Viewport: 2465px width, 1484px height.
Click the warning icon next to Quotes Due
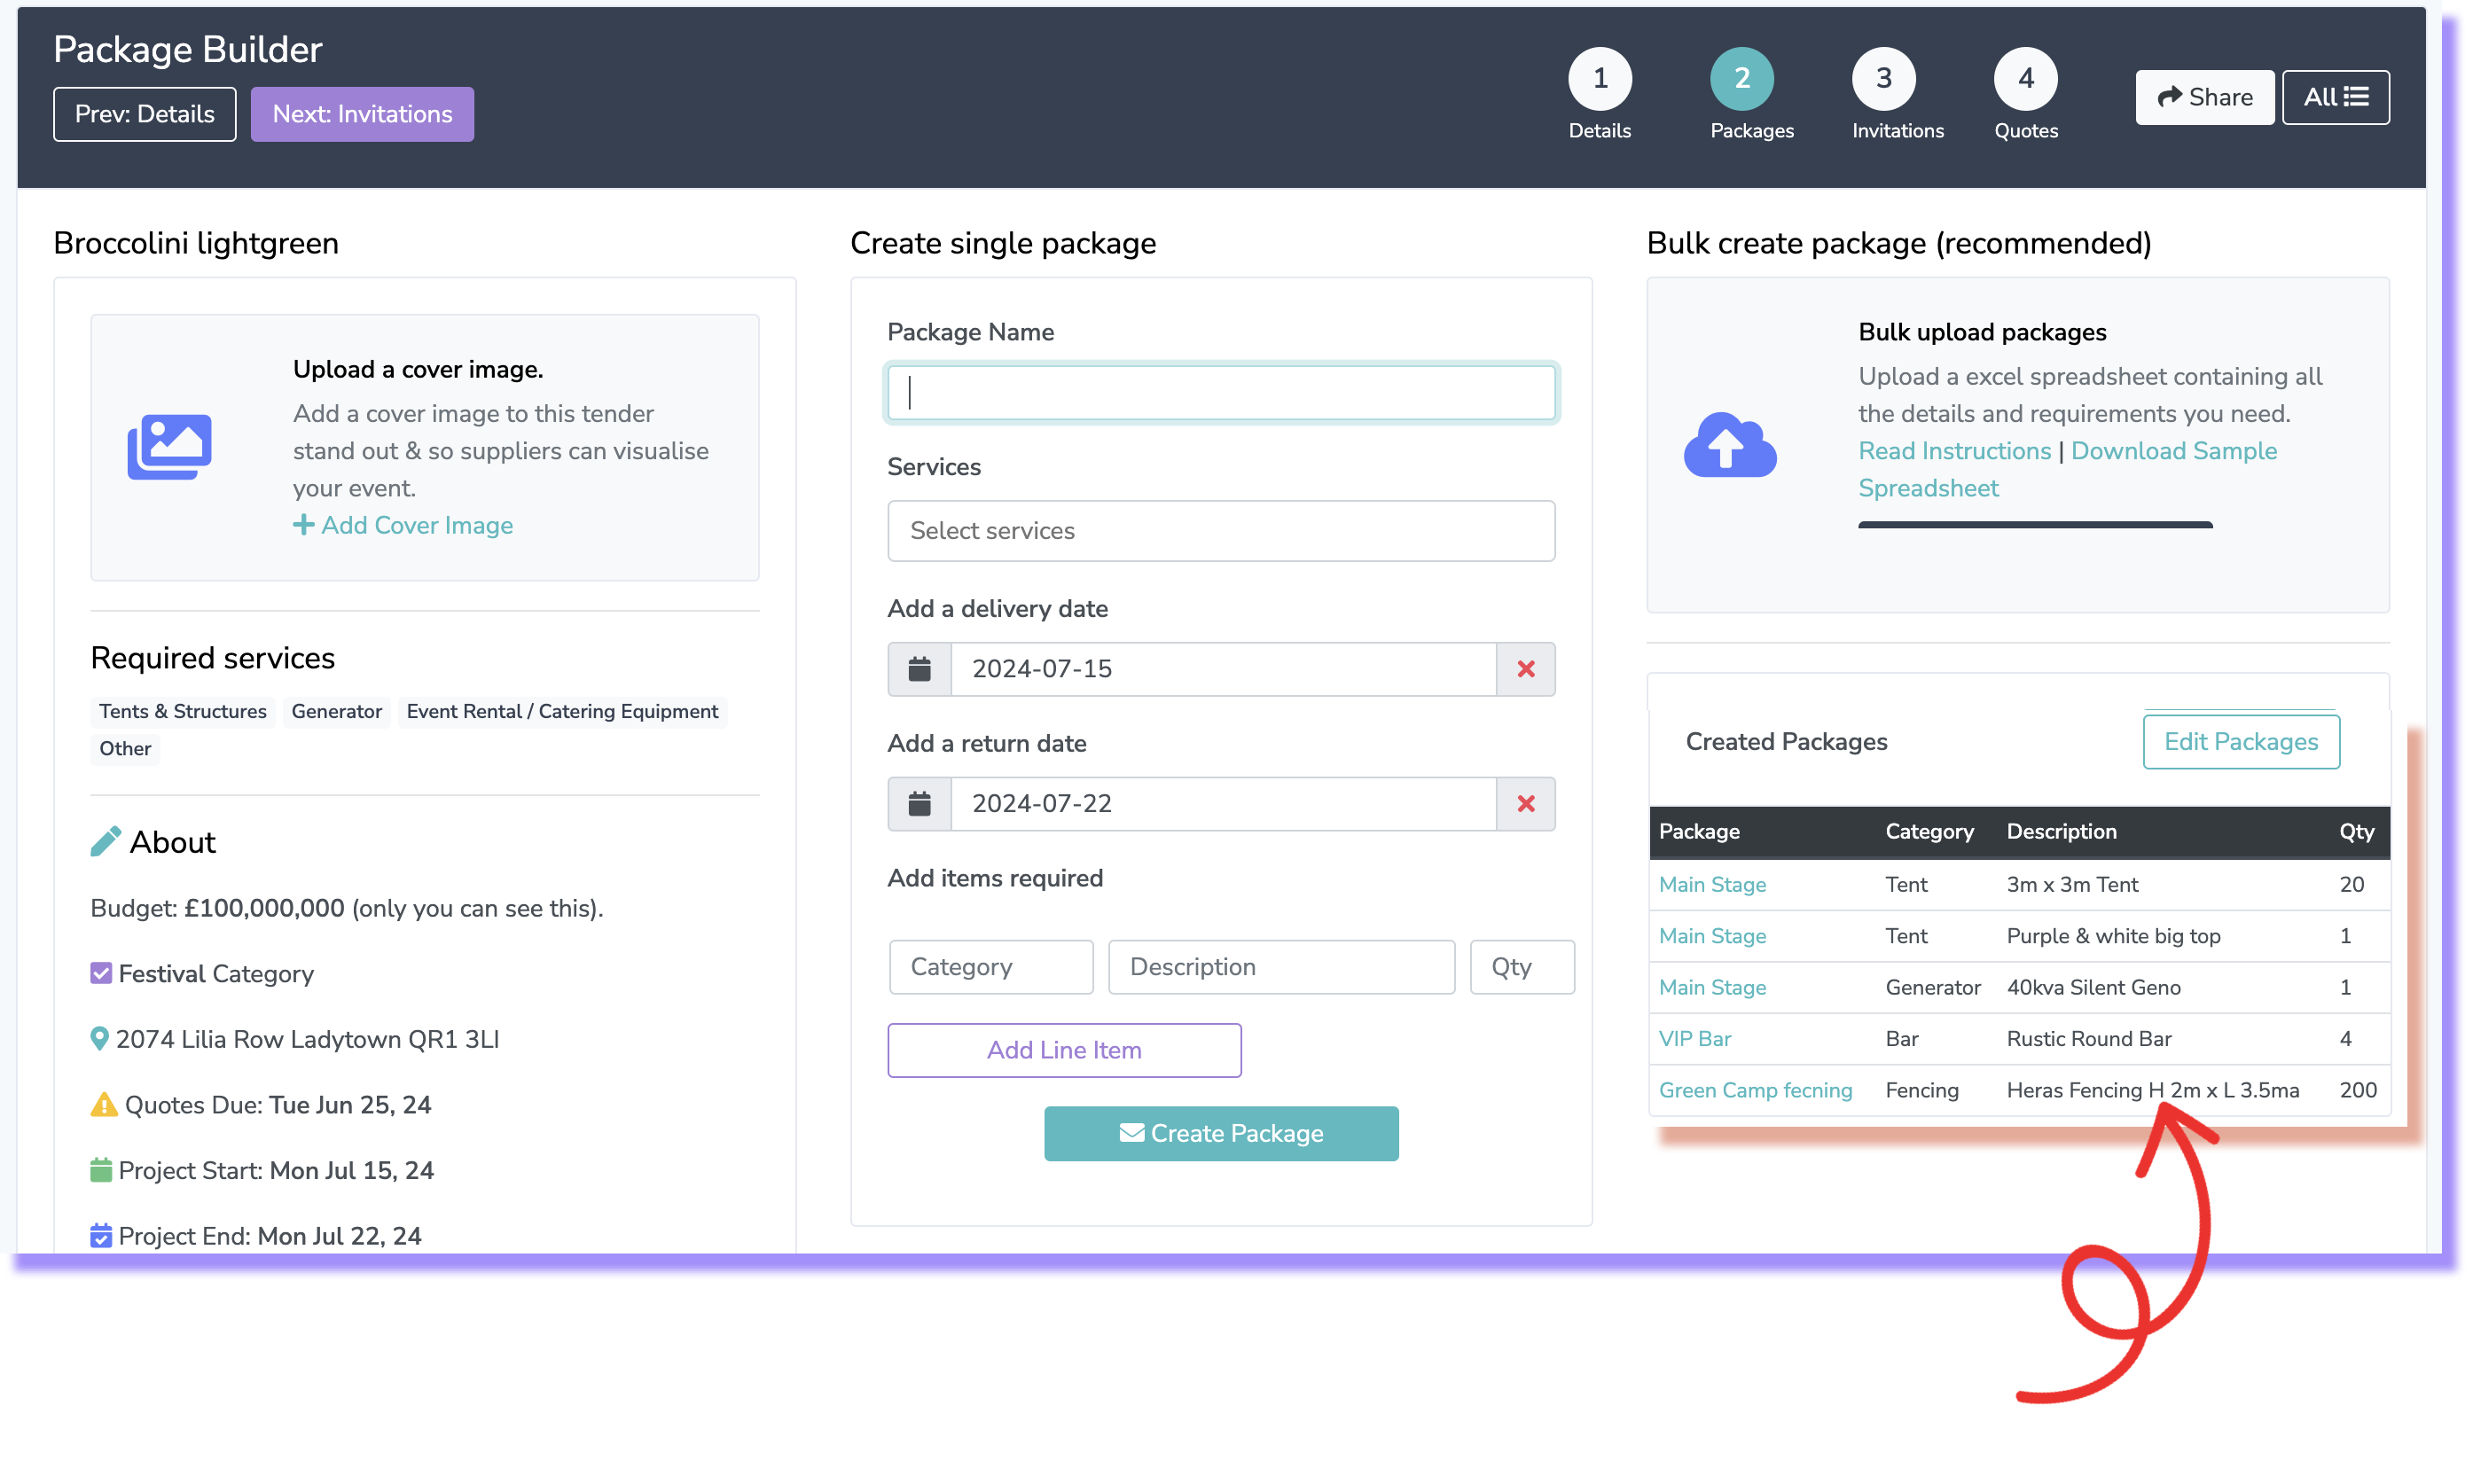[104, 1105]
